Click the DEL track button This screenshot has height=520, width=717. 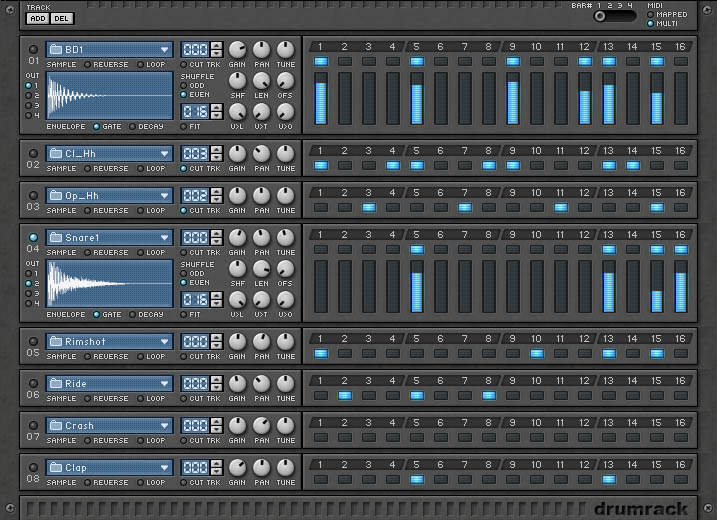(x=62, y=18)
